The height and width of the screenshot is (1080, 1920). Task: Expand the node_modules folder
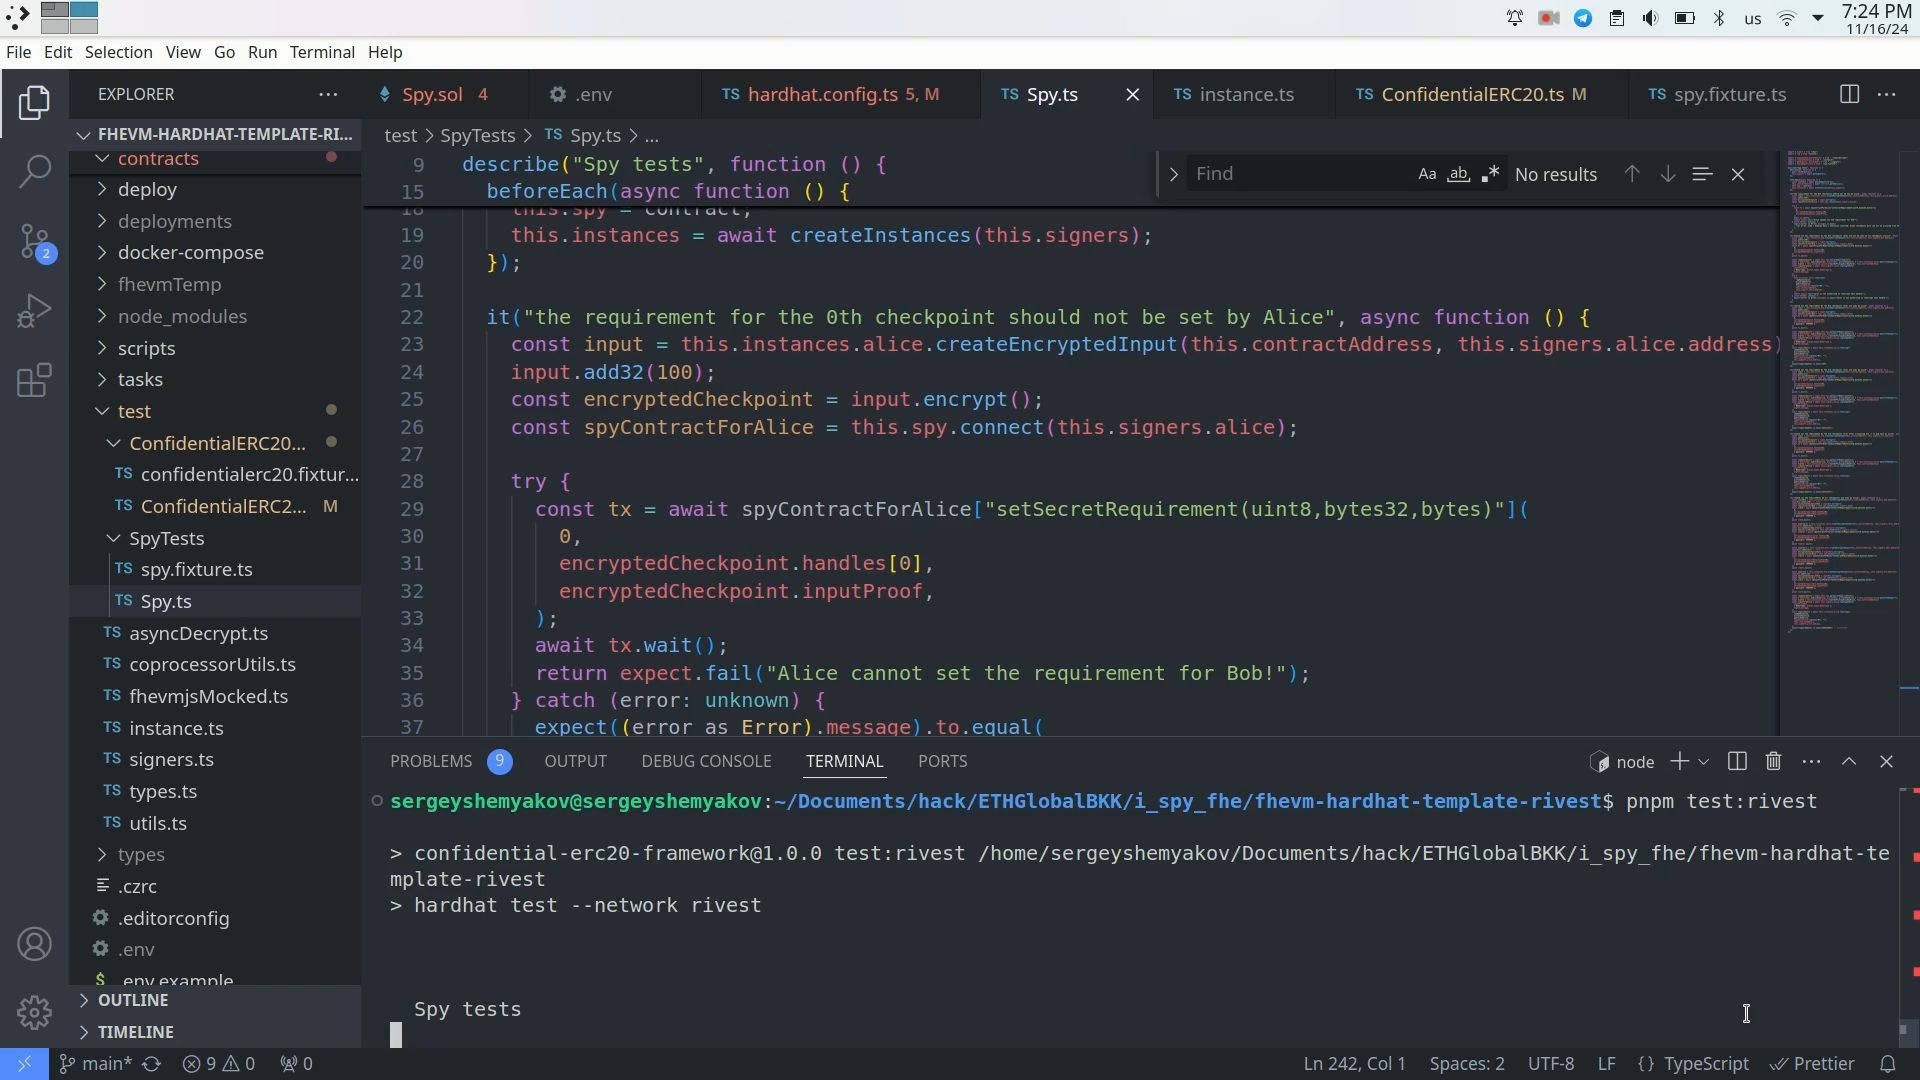pos(182,316)
